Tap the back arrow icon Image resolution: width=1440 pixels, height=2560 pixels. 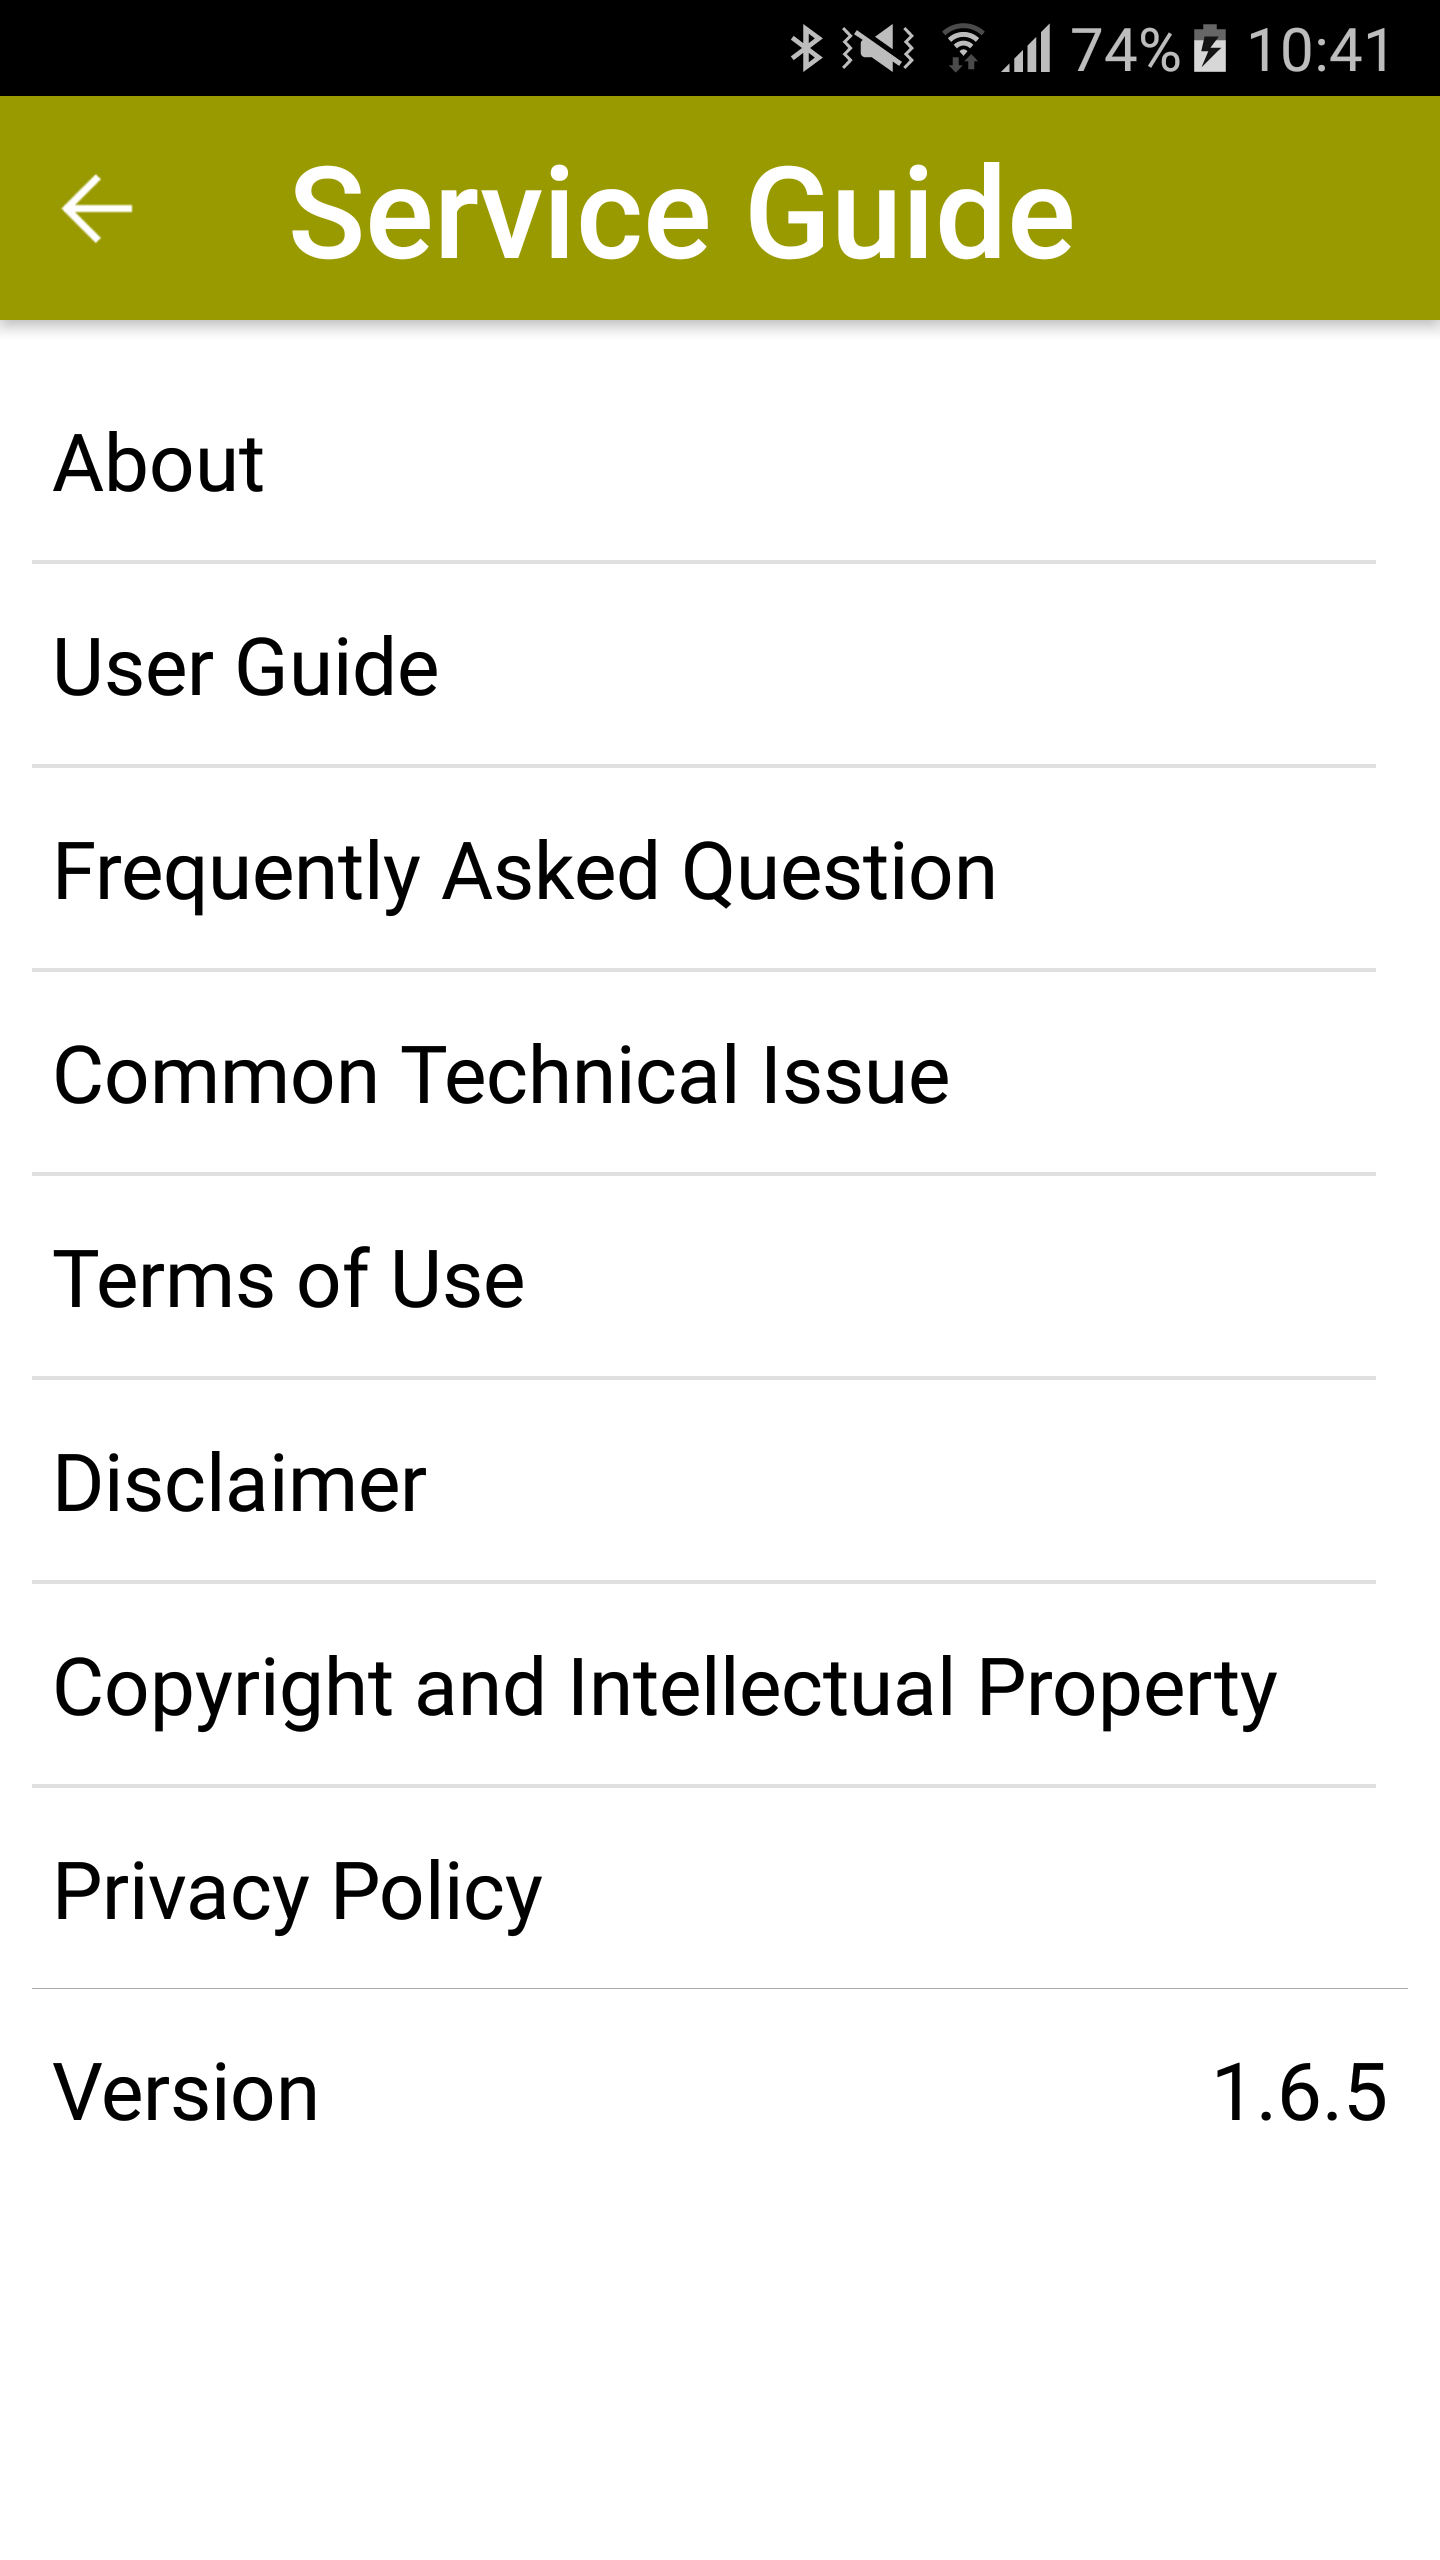pyautogui.click(x=97, y=209)
